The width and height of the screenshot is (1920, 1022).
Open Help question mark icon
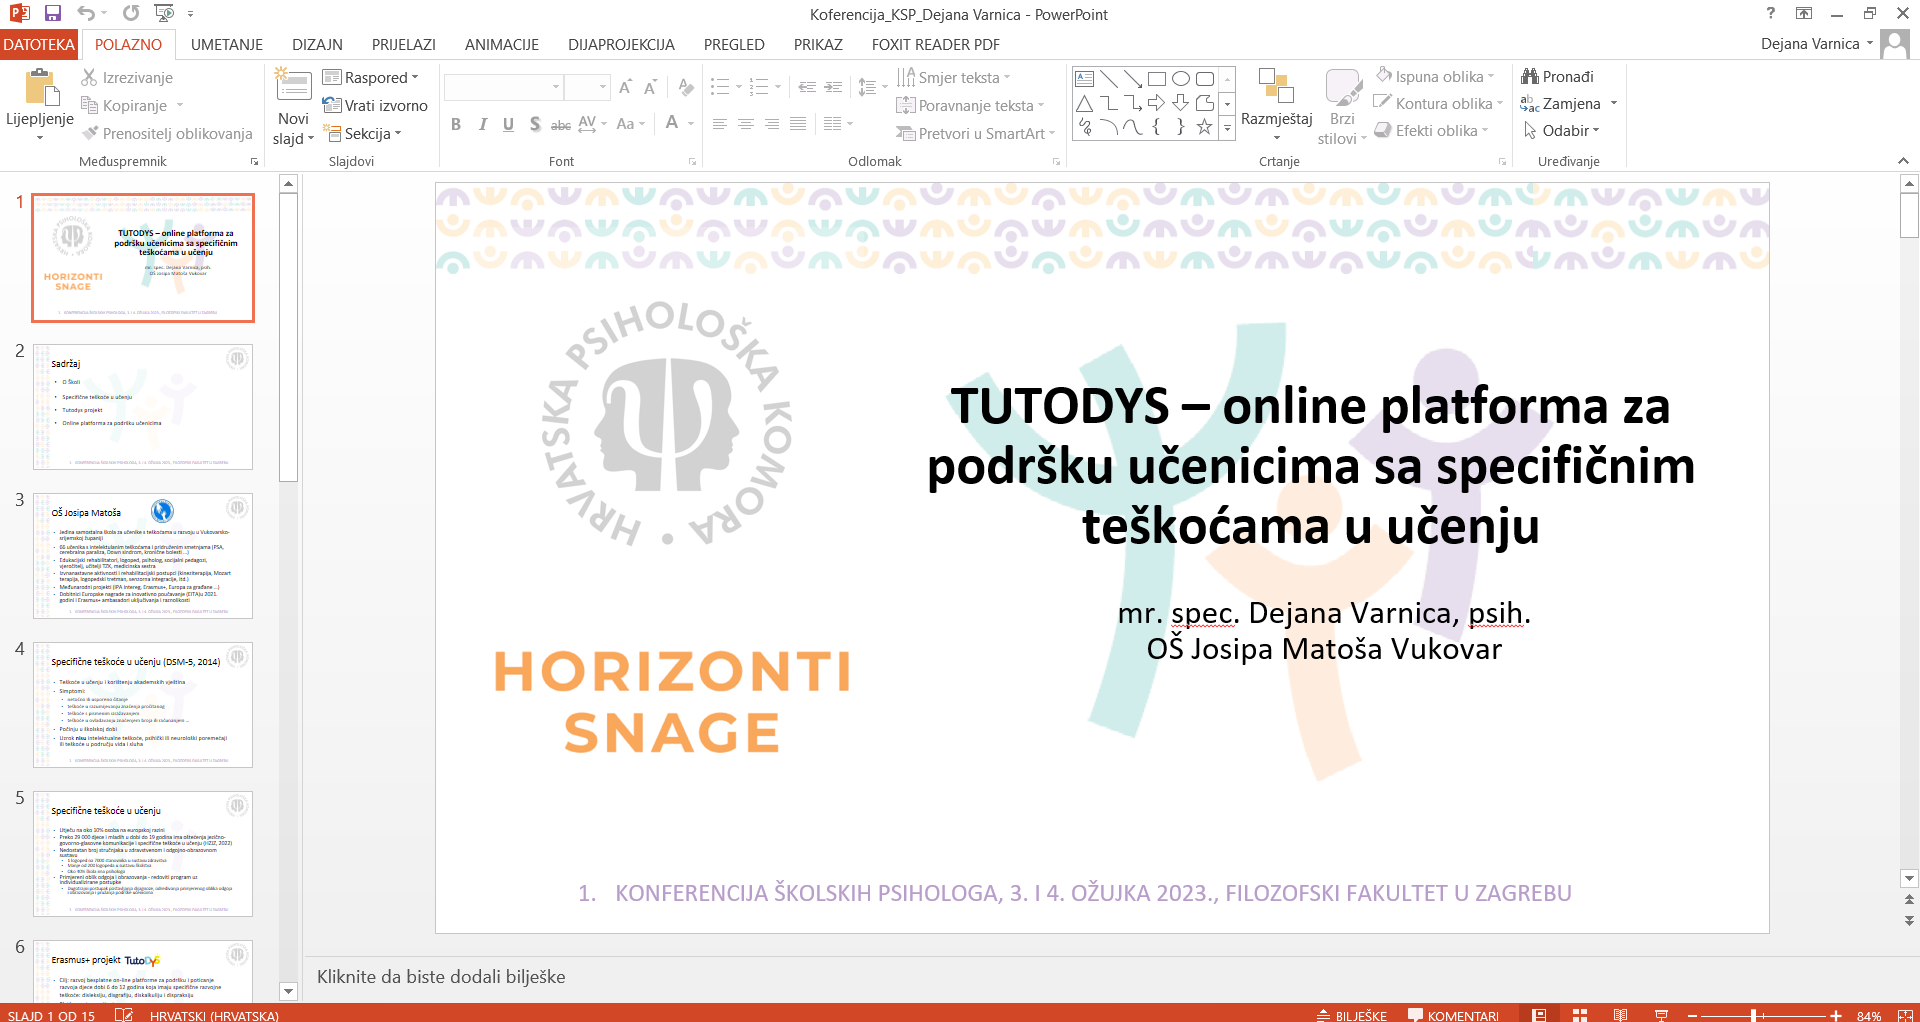(1771, 13)
